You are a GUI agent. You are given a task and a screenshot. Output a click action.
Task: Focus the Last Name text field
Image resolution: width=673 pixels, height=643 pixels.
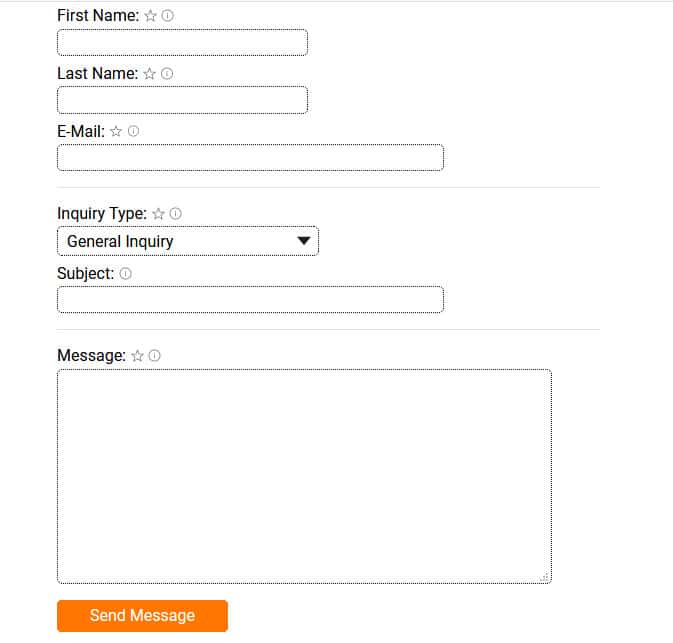182,100
